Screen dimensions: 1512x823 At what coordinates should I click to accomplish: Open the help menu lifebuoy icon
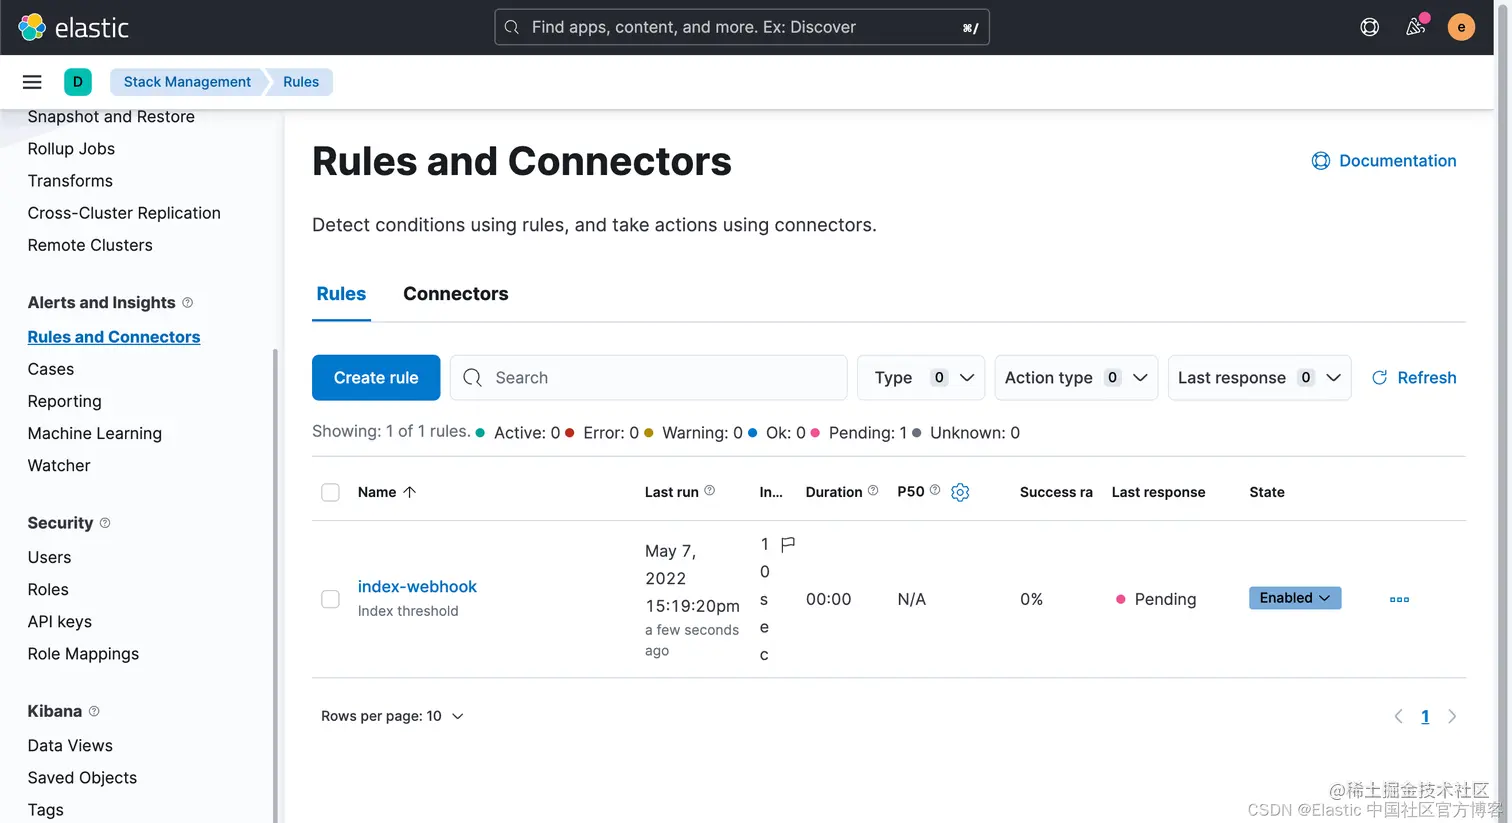(x=1370, y=27)
